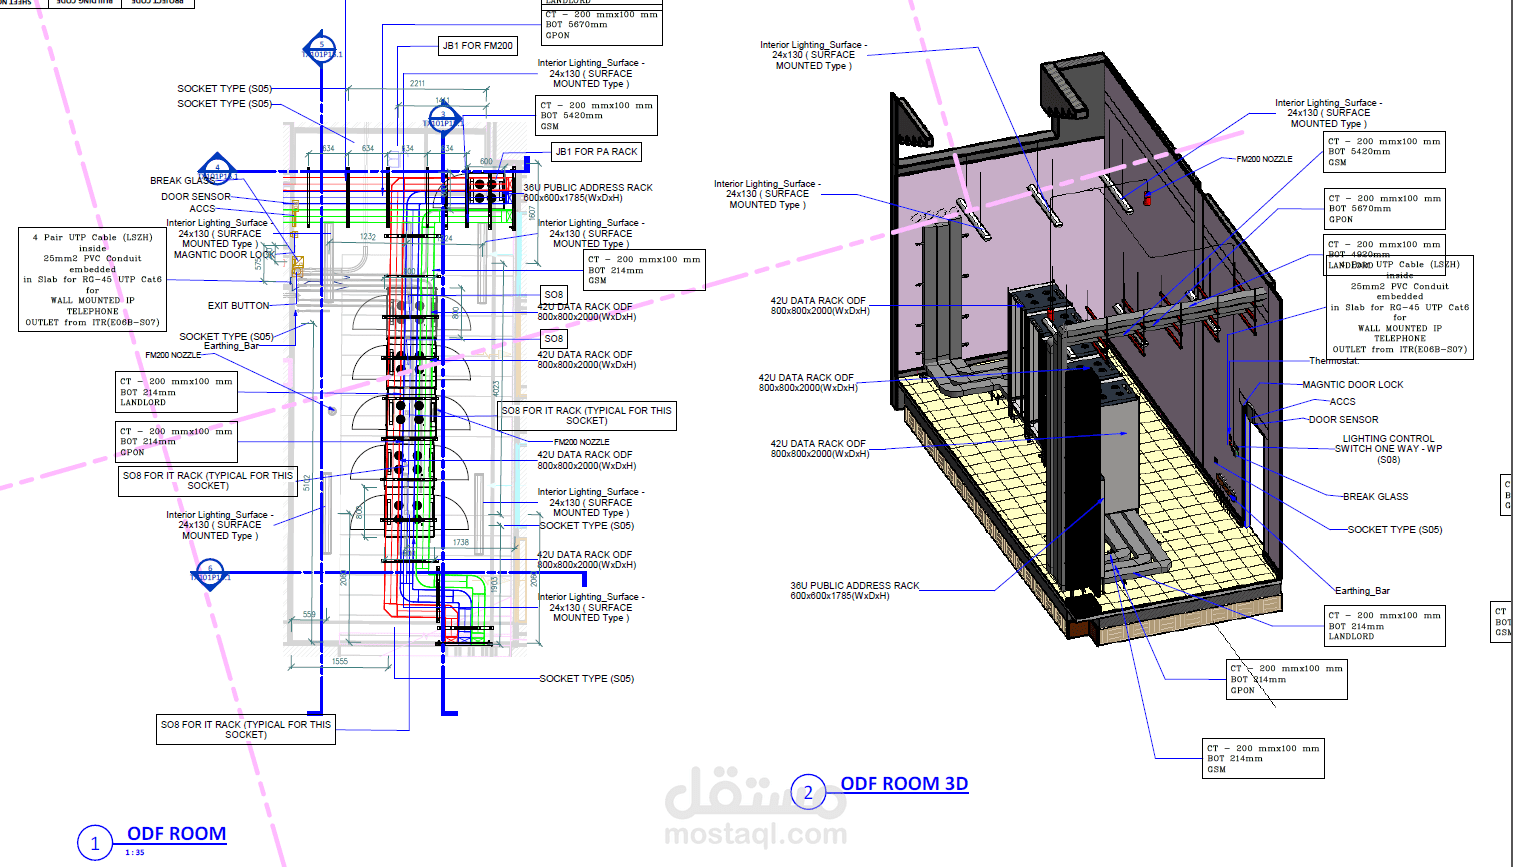This screenshot has width=1513, height=867.
Task: Select Earthing_Bar label in 3D view
Action: tap(1362, 591)
